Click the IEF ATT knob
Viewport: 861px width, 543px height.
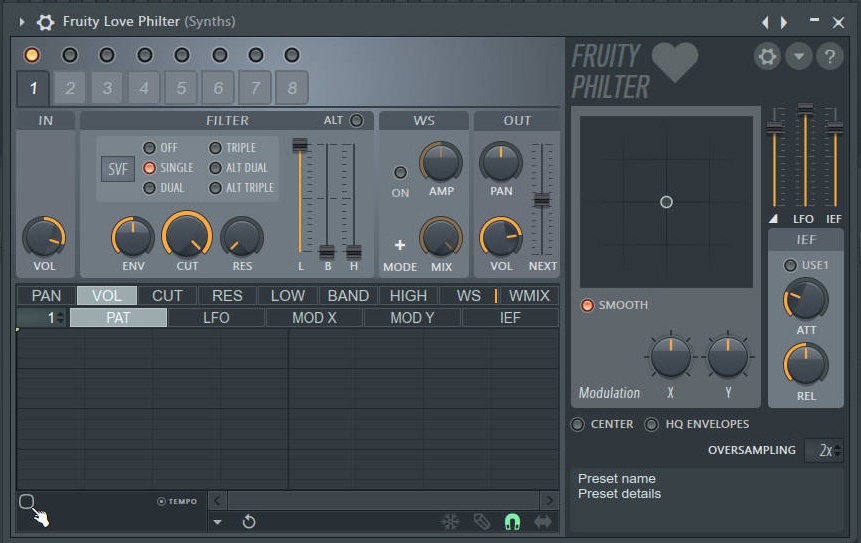point(806,299)
